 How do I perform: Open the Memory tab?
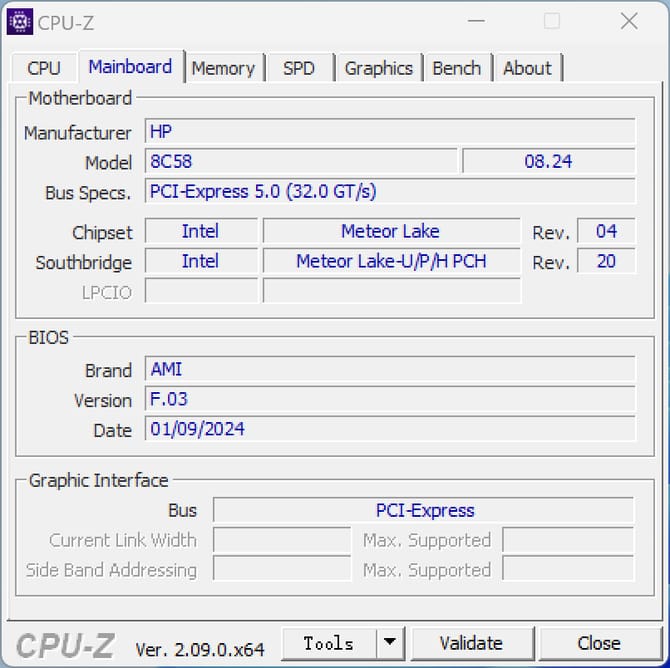click(x=223, y=68)
